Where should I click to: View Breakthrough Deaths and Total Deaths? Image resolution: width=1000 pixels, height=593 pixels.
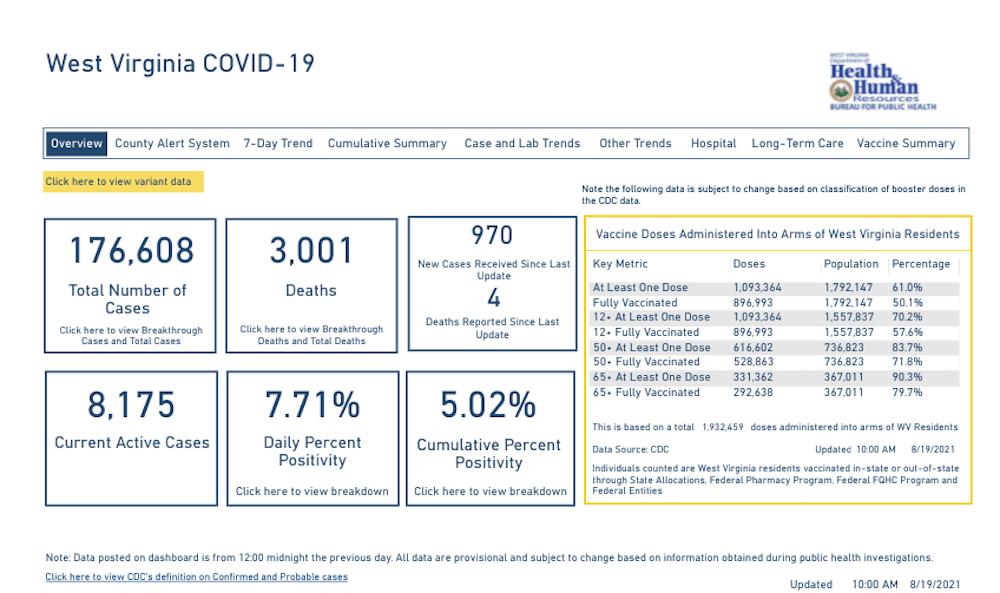[311, 333]
